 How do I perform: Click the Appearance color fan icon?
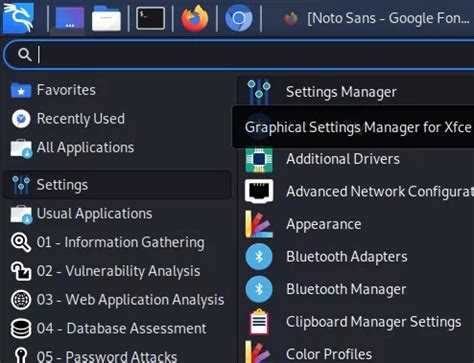coord(259,224)
